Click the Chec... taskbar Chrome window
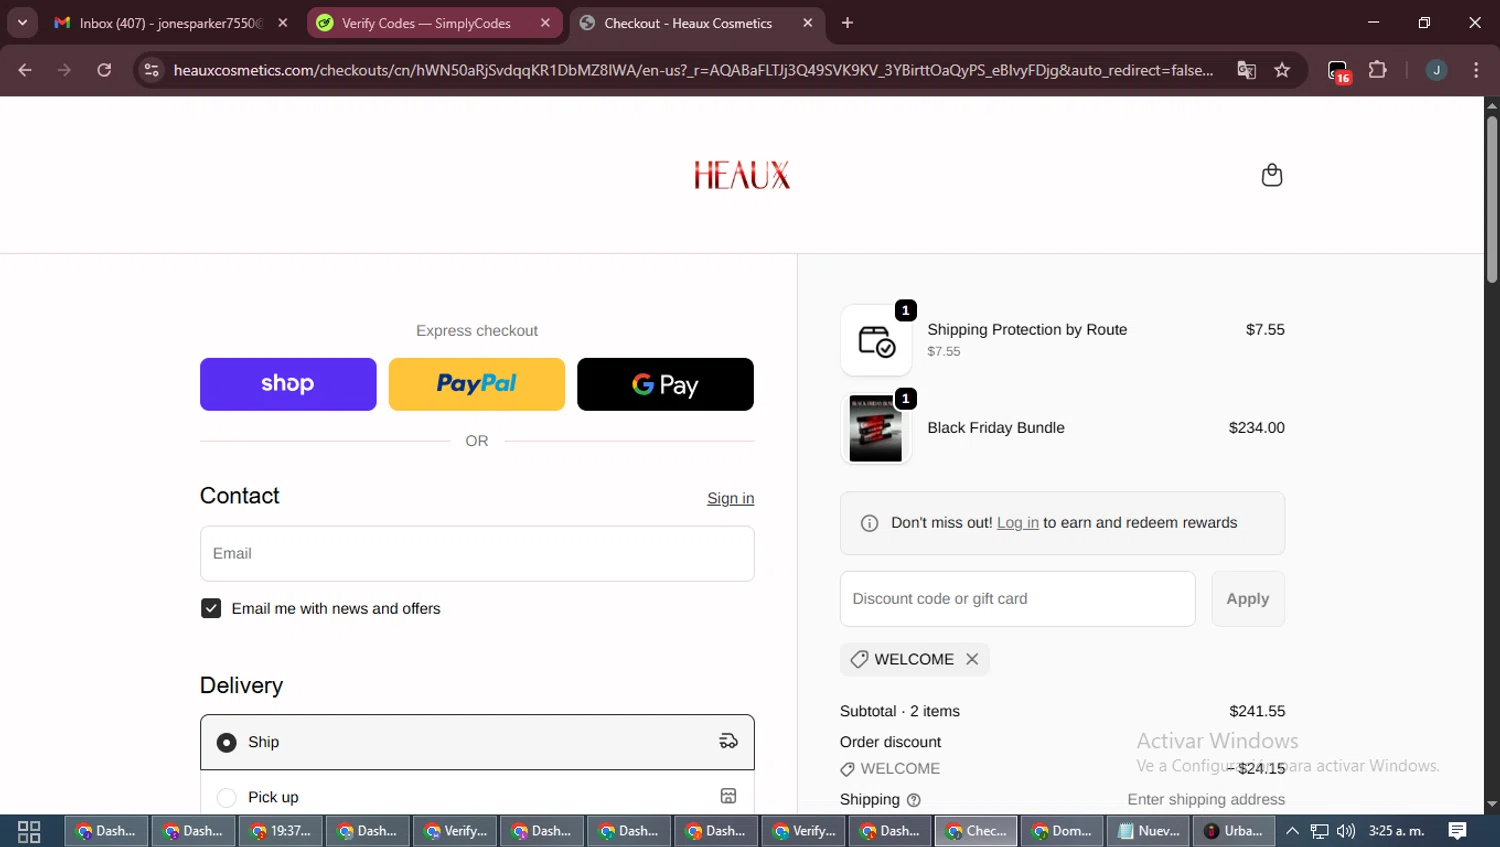Viewport: 1500px width, 847px height. [976, 831]
